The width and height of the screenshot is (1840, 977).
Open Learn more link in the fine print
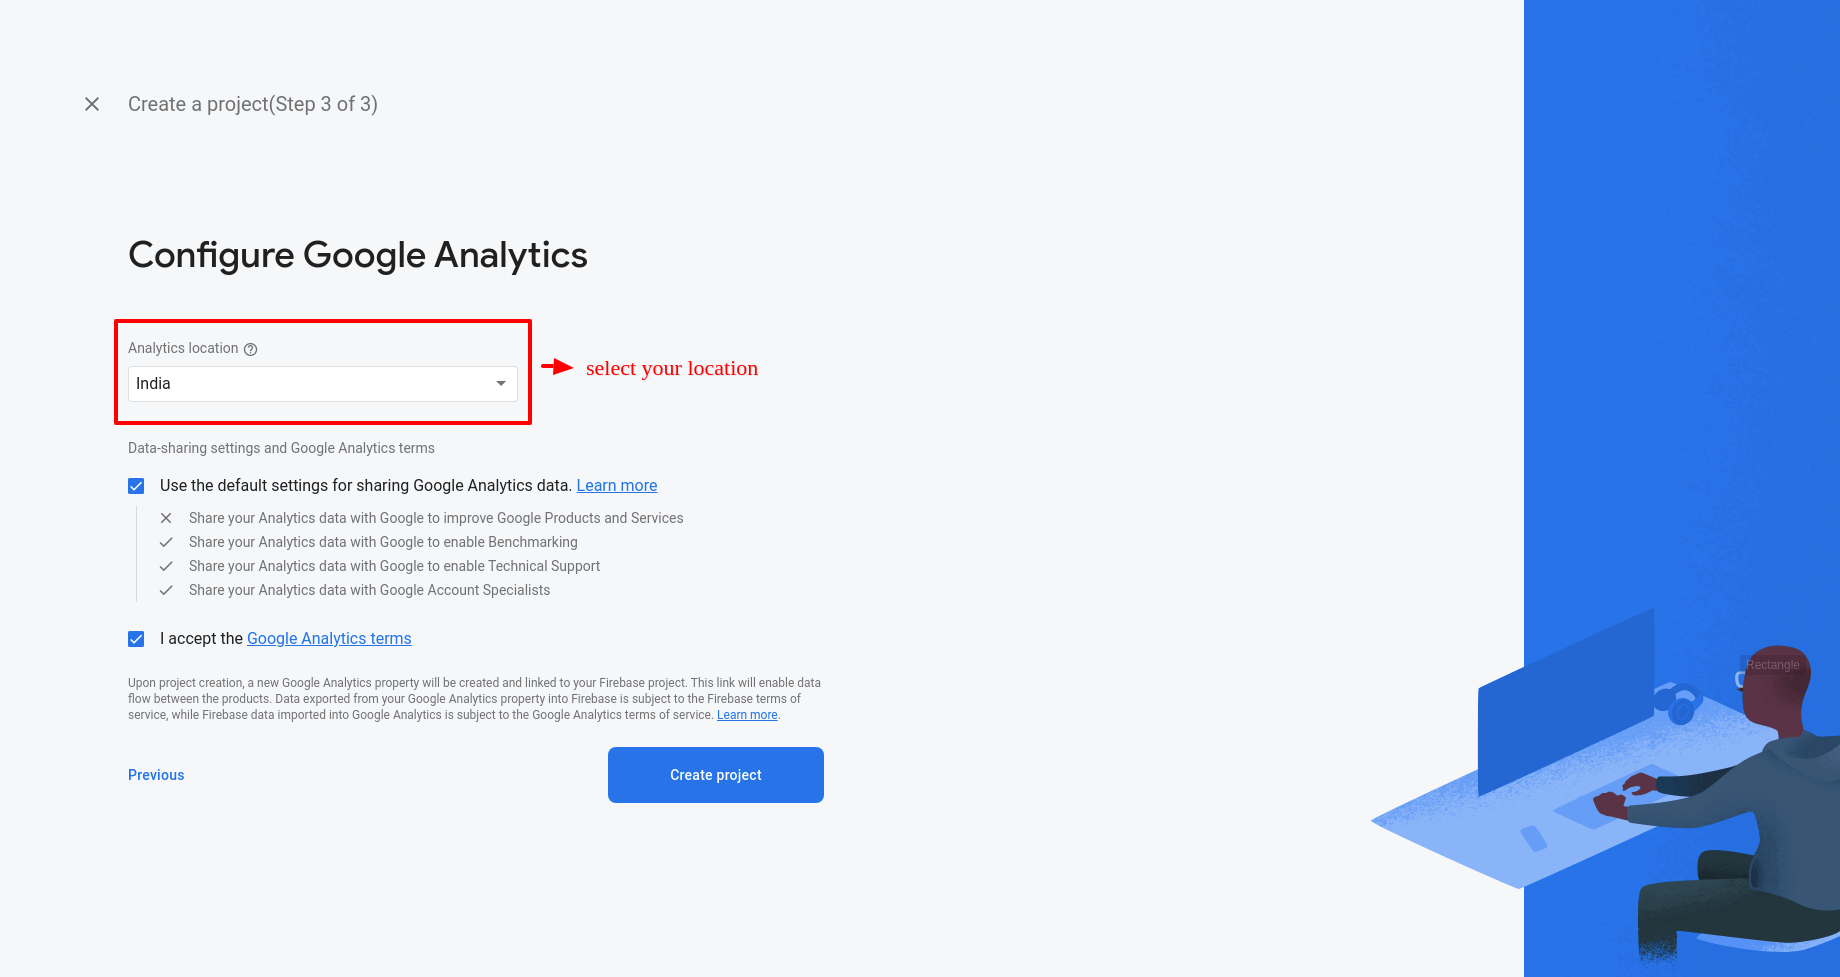point(747,715)
